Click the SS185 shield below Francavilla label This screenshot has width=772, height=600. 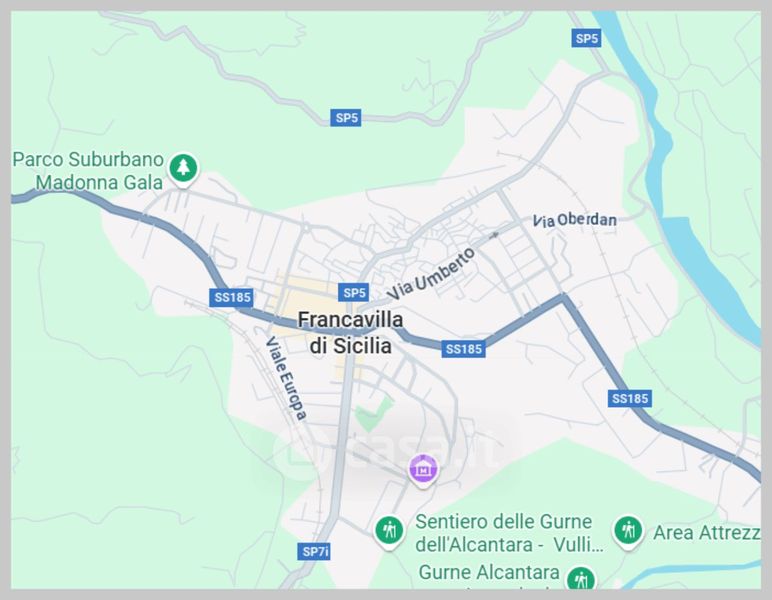[x=463, y=349]
